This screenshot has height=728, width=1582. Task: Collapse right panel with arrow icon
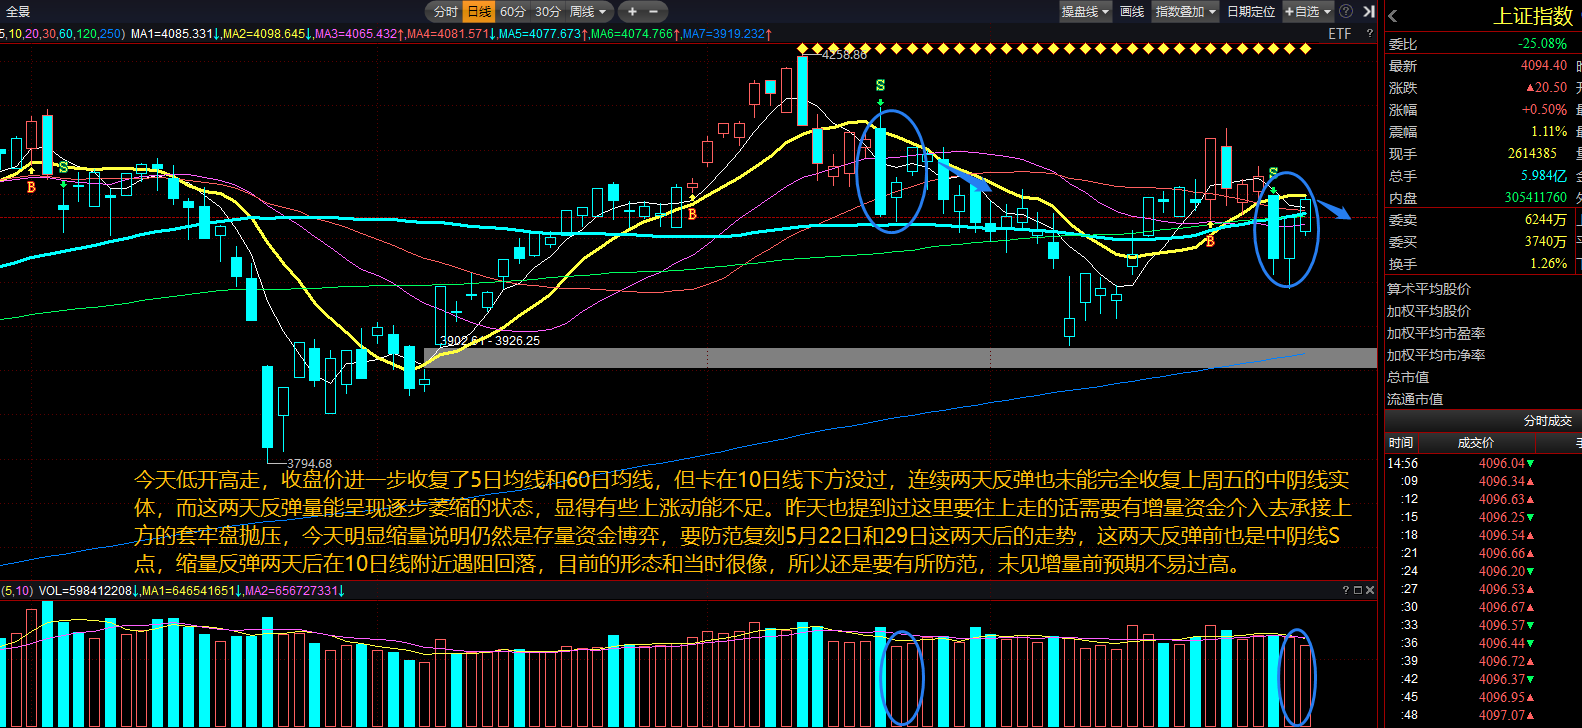[x=1368, y=12]
